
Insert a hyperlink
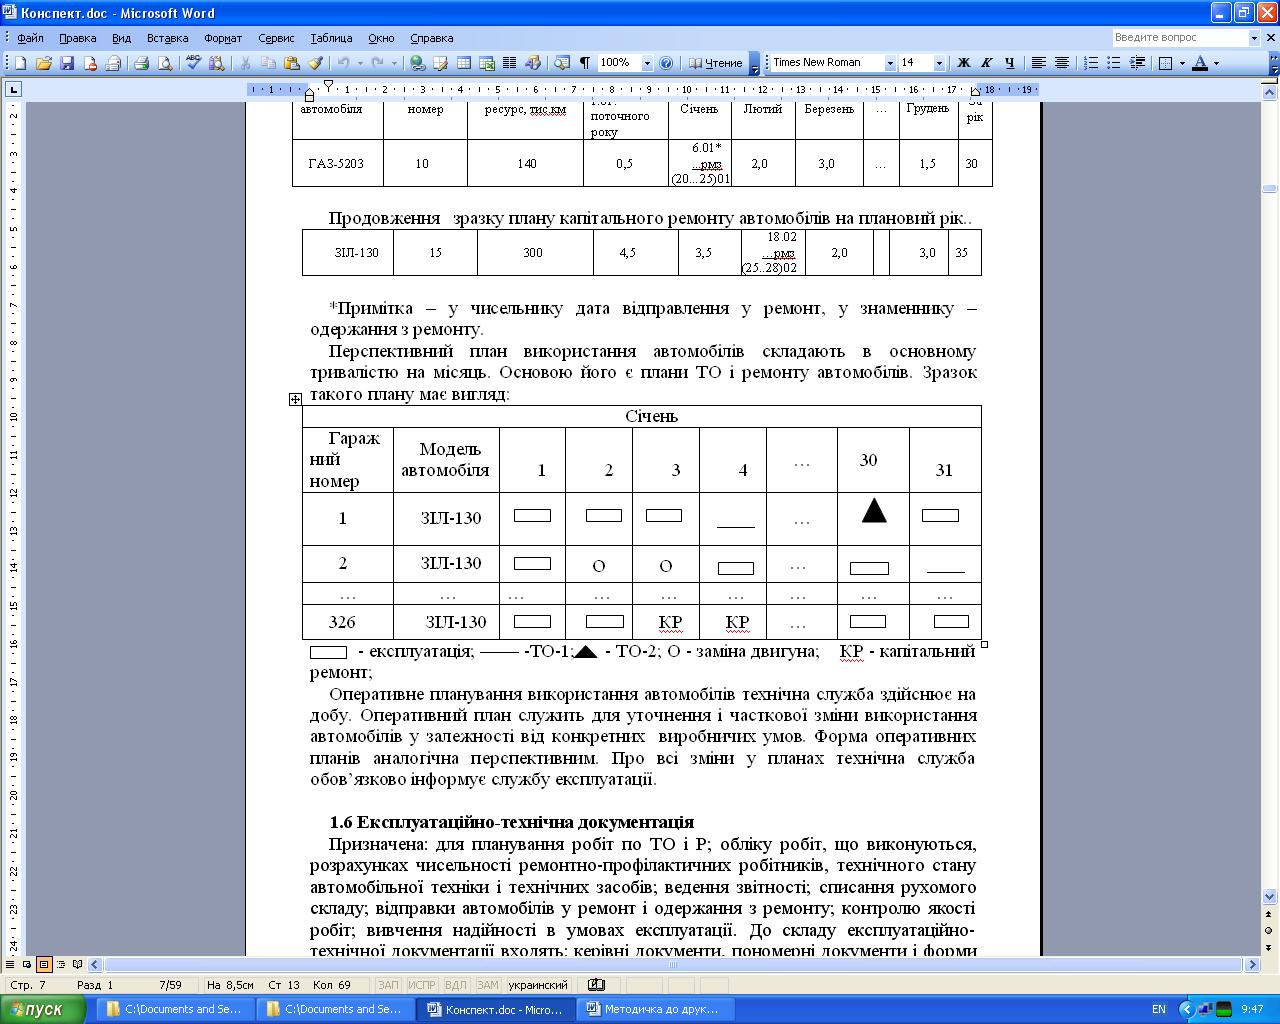[417, 63]
